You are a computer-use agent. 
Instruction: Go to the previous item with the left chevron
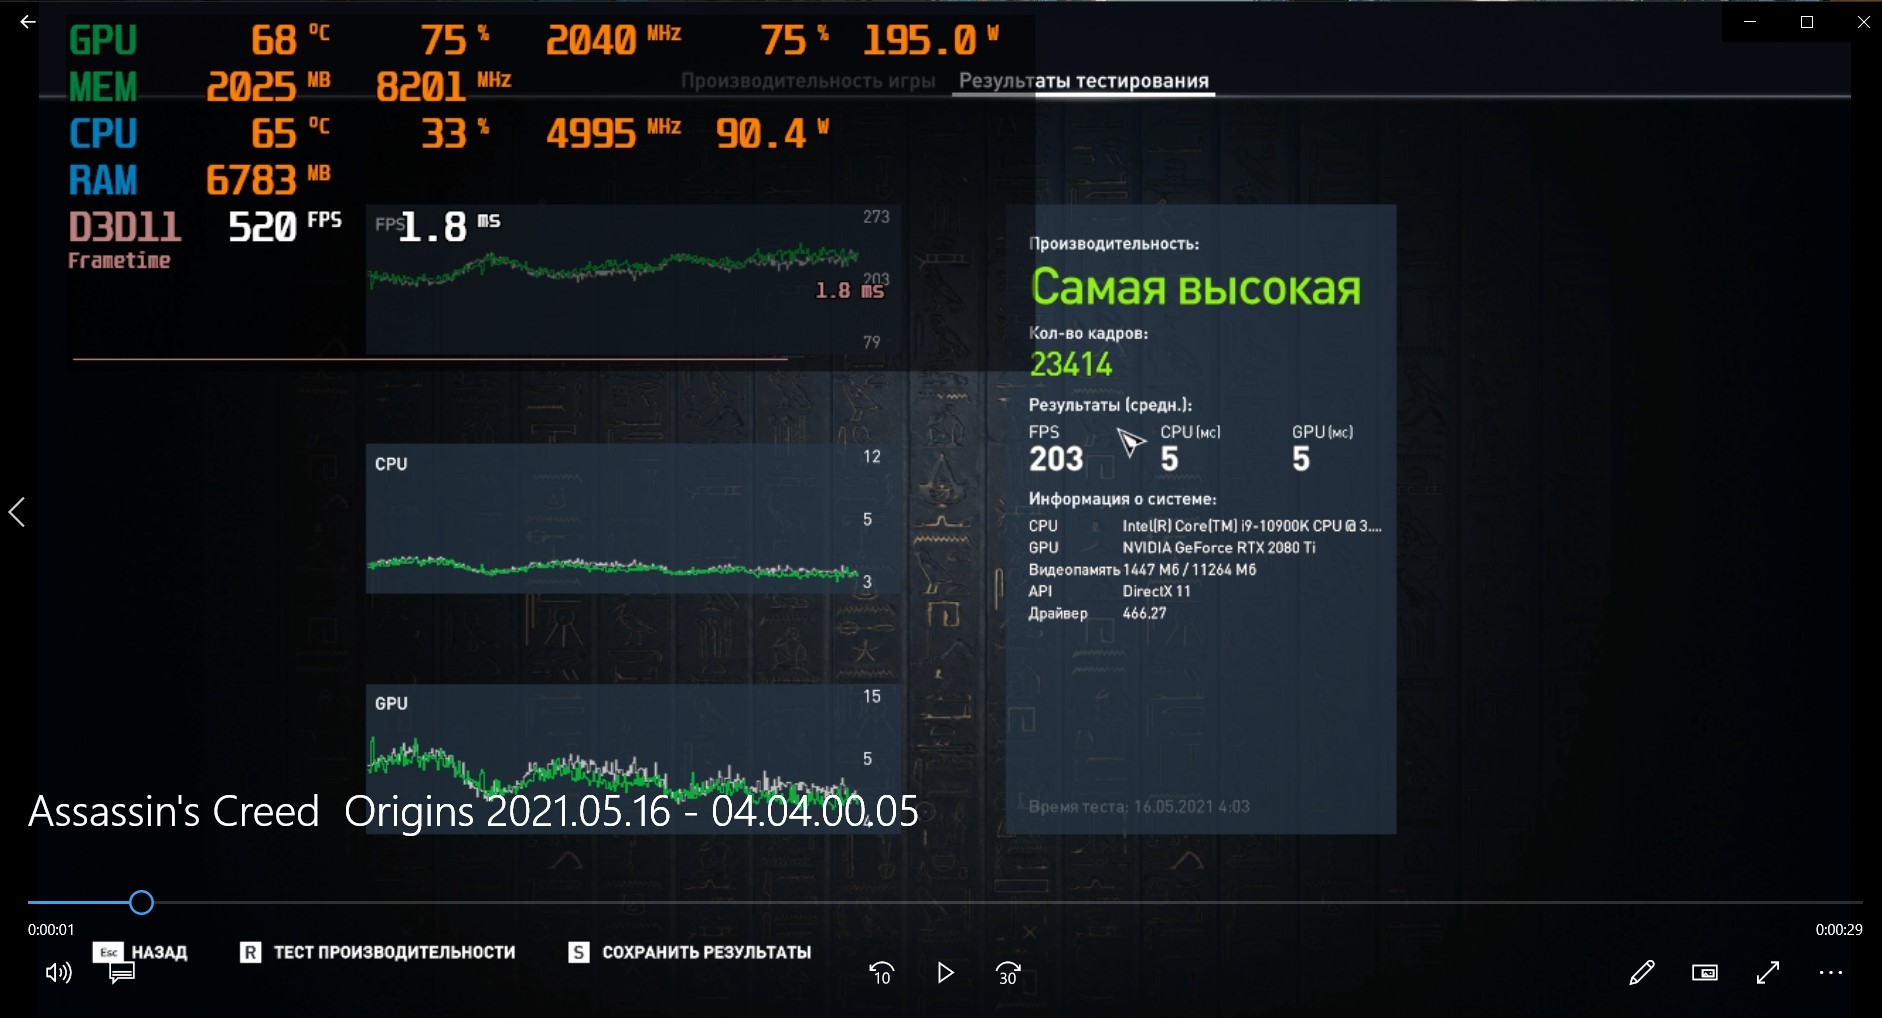(17, 512)
